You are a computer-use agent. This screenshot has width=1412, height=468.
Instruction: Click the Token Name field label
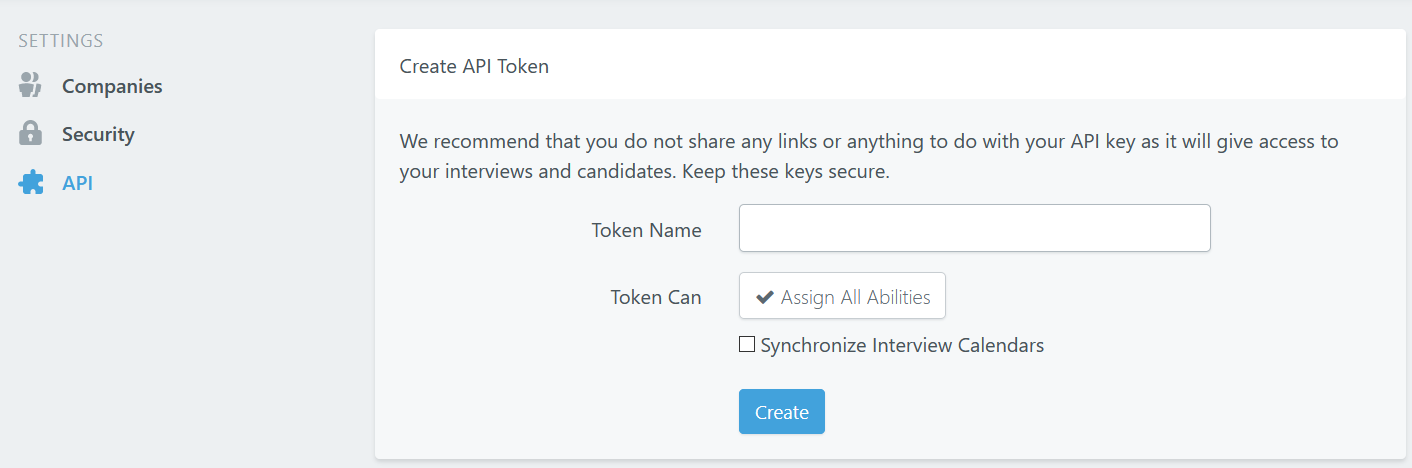[x=646, y=230]
